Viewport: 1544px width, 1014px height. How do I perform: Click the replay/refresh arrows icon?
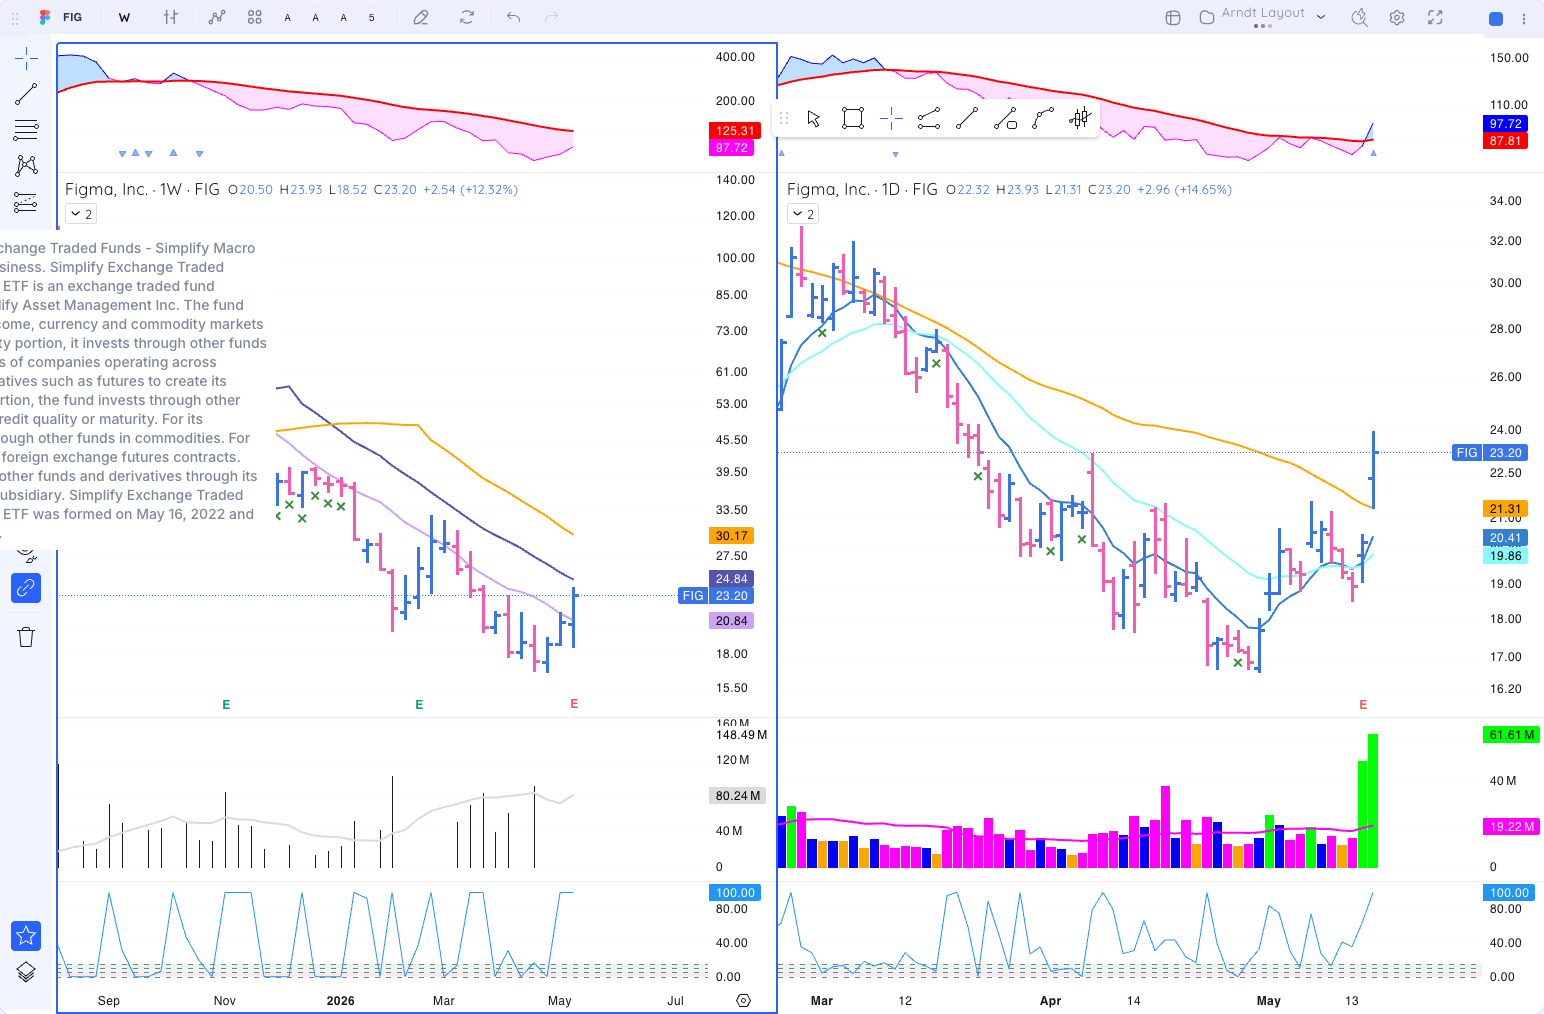tap(467, 17)
